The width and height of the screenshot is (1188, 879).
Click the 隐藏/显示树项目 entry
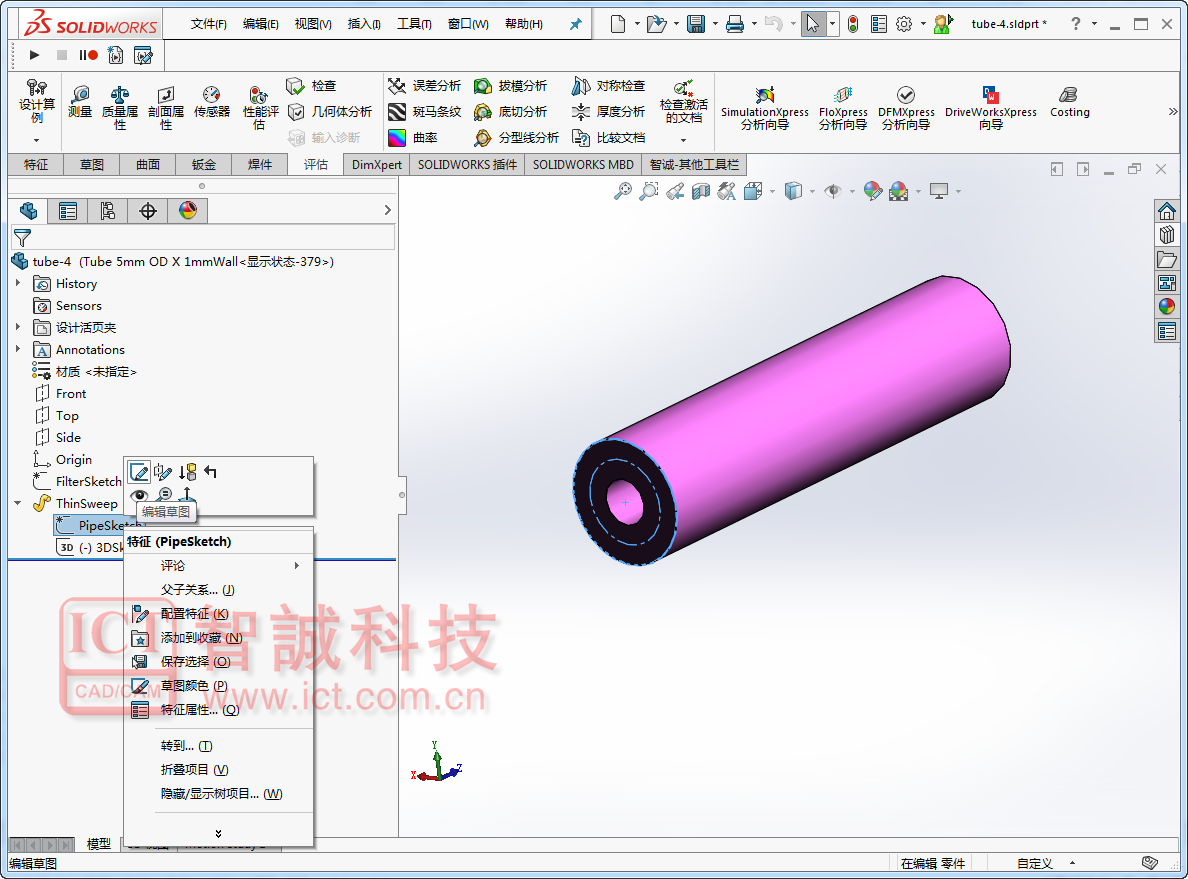point(218,794)
